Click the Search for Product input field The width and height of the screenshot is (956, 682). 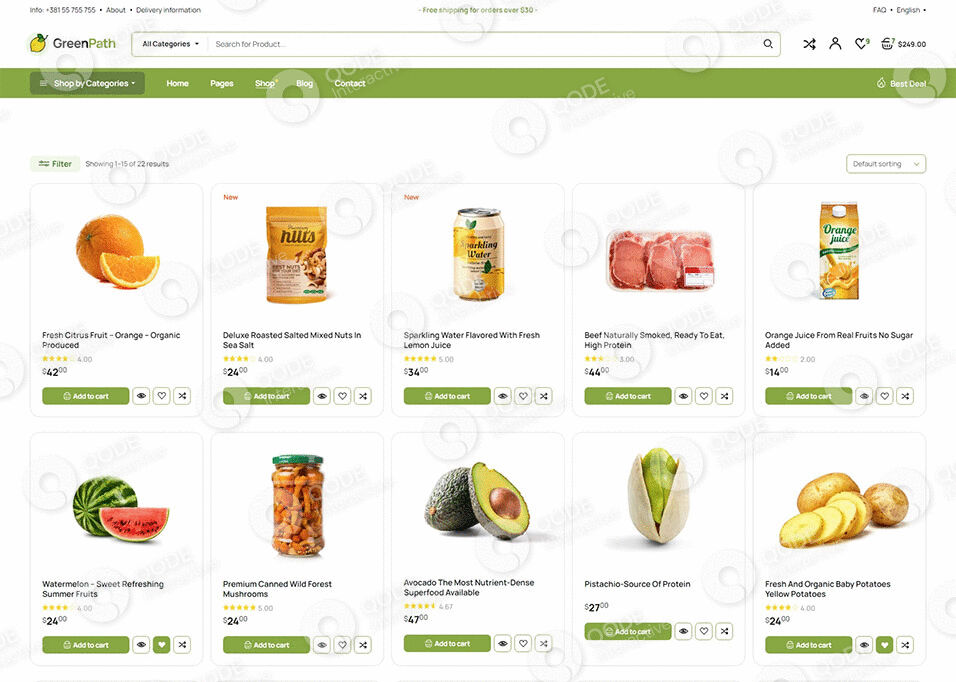(x=485, y=44)
